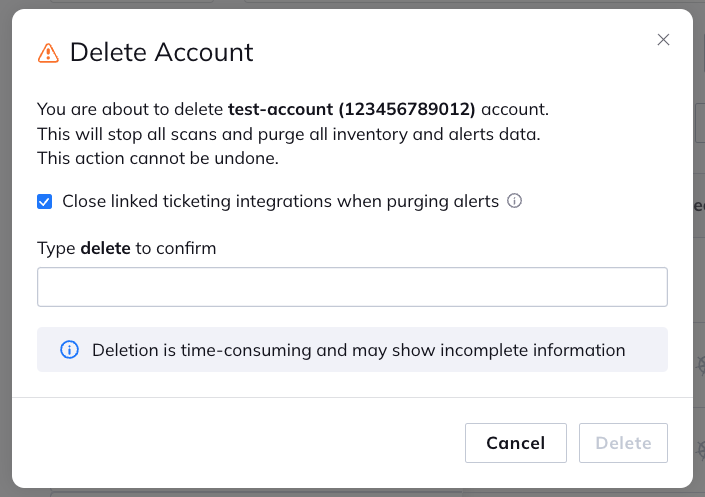Image resolution: width=705 pixels, height=497 pixels.
Task: Focus the confirmation text input field
Action: 352,287
